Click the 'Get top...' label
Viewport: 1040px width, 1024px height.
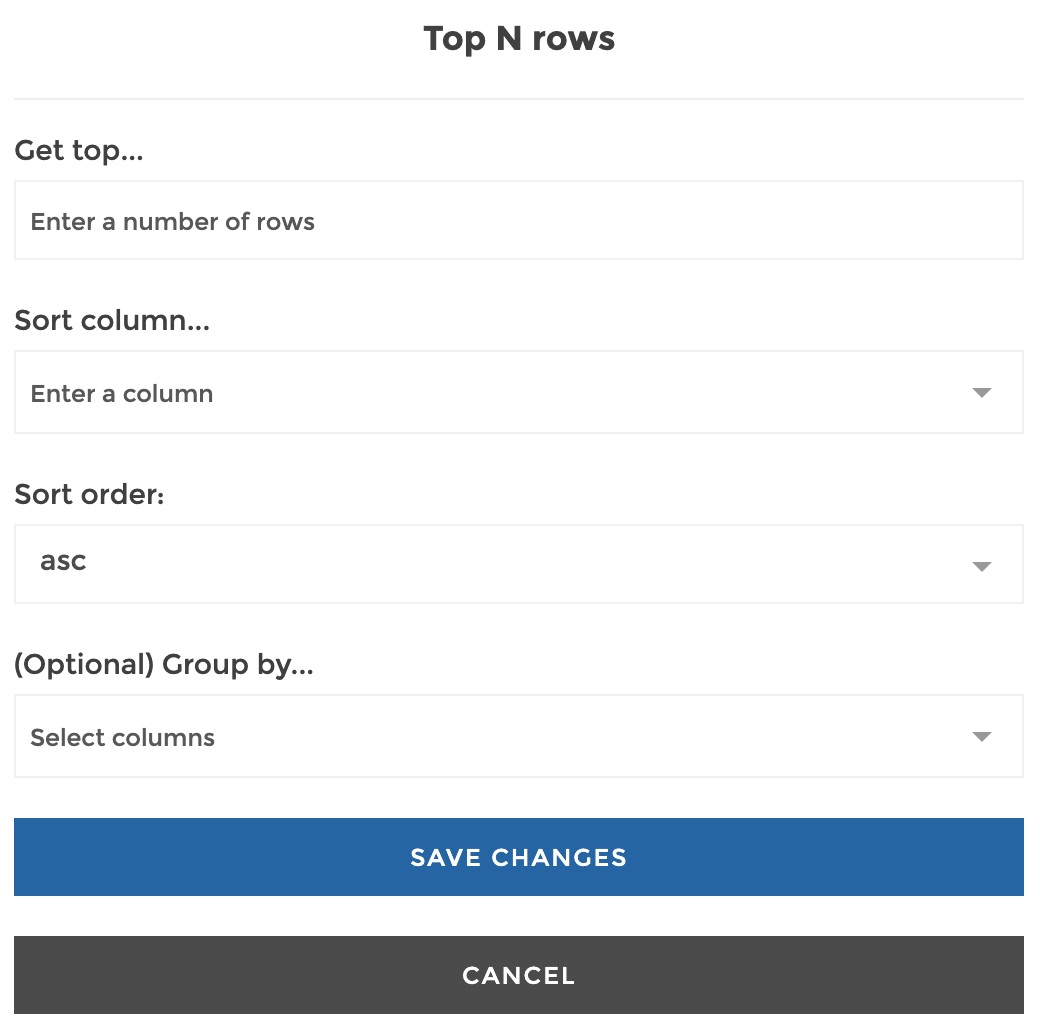[79, 151]
